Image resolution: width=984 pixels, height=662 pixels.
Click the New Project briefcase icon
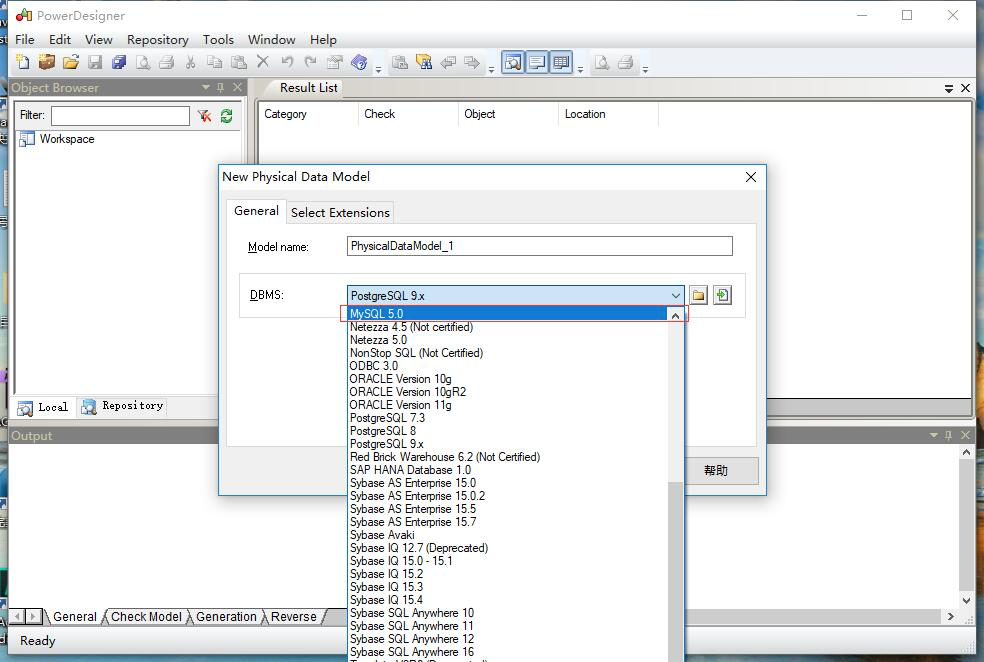(46, 61)
